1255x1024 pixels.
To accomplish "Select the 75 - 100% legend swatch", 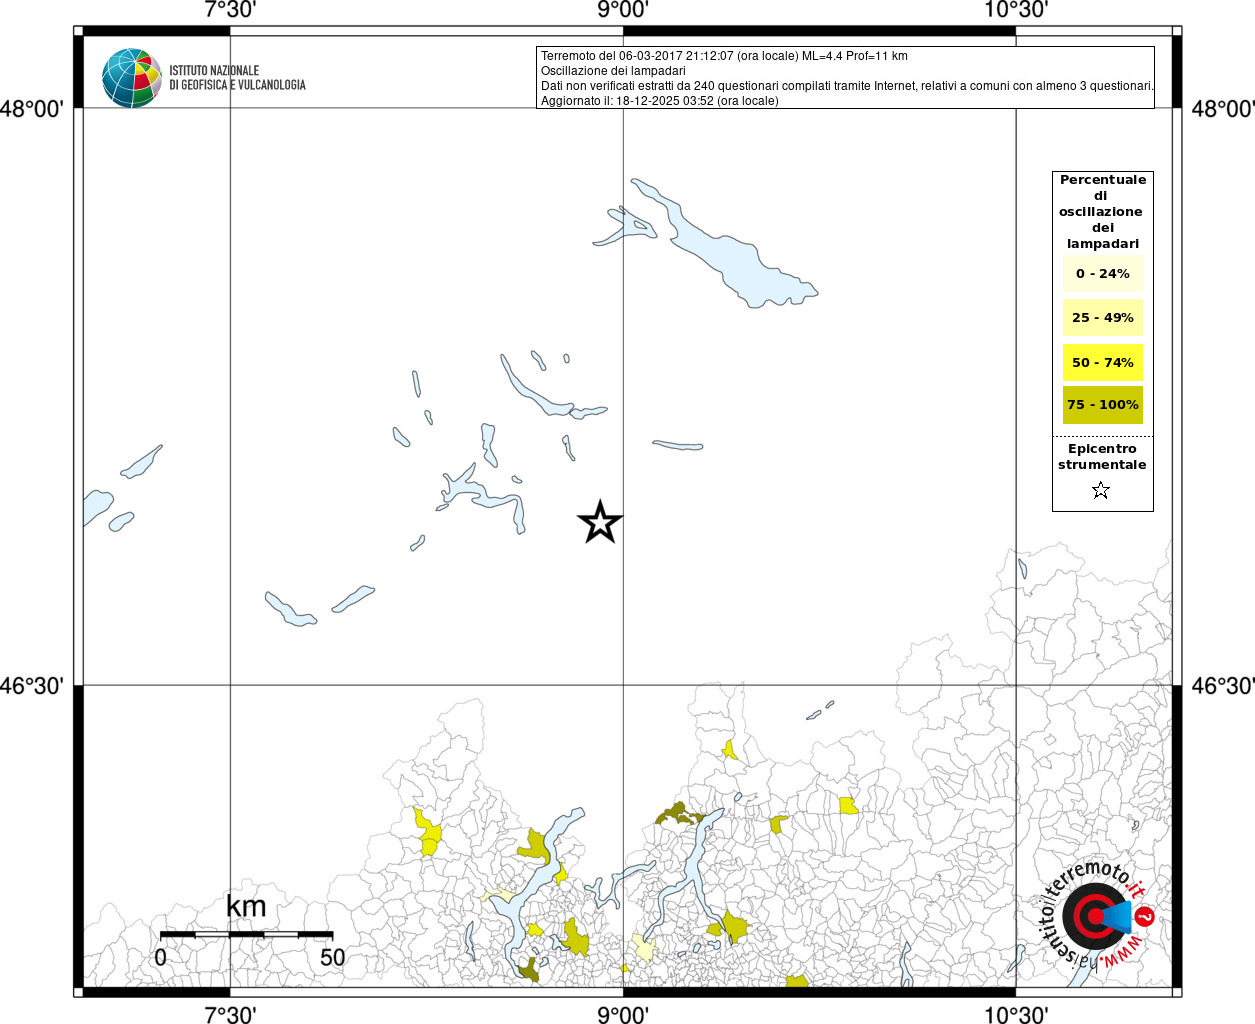I will pos(1103,405).
